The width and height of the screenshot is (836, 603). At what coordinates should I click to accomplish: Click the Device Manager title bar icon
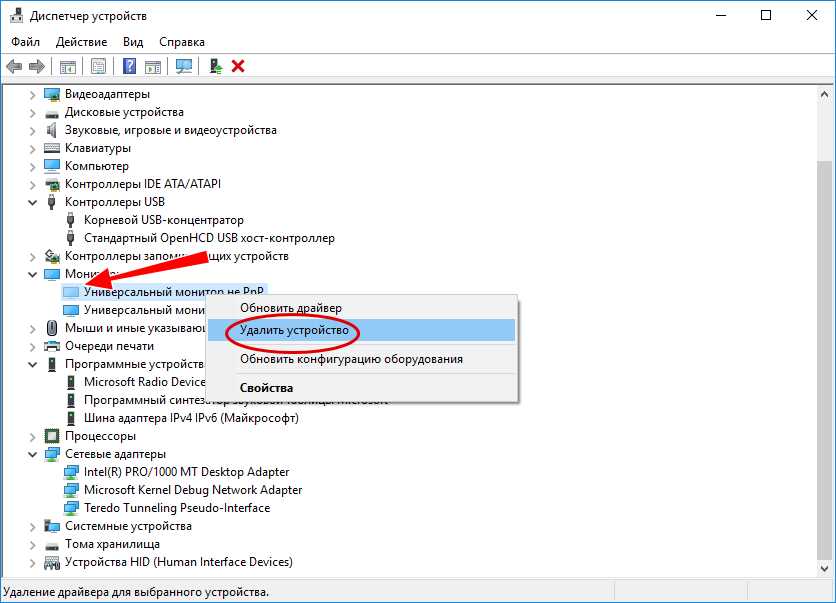tap(17, 15)
